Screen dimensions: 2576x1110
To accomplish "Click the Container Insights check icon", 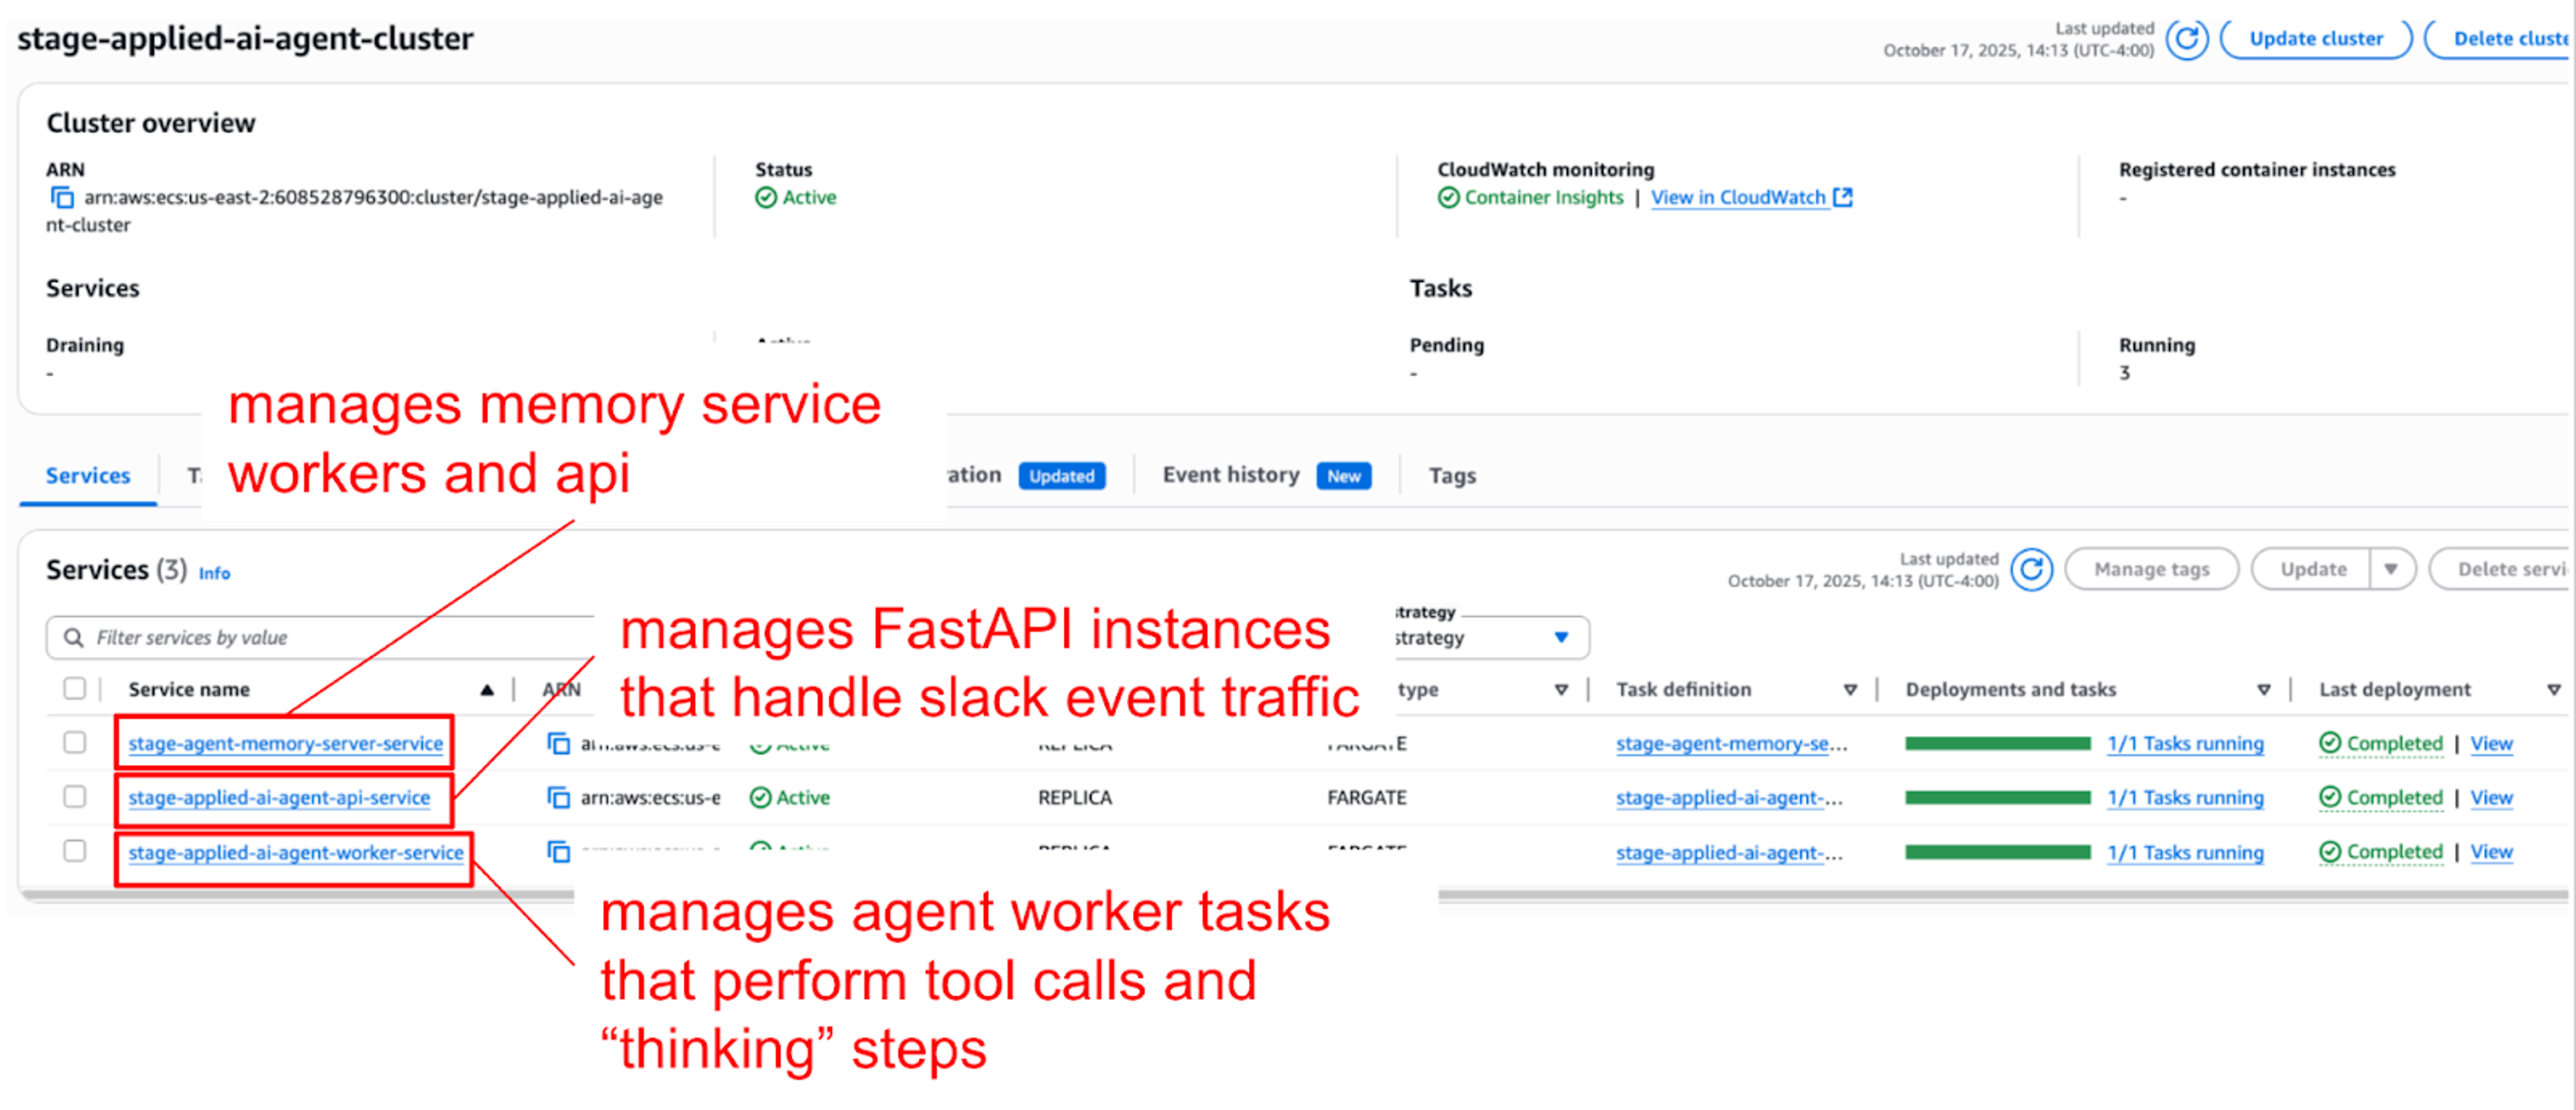I will (x=1448, y=197).
